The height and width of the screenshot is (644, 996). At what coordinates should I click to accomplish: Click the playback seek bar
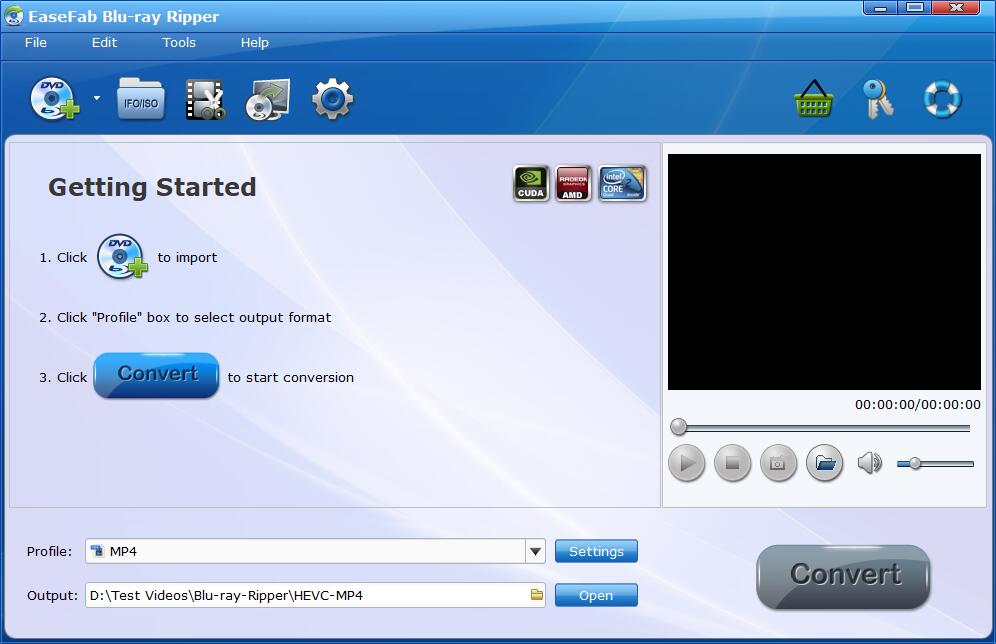(820, 427)
